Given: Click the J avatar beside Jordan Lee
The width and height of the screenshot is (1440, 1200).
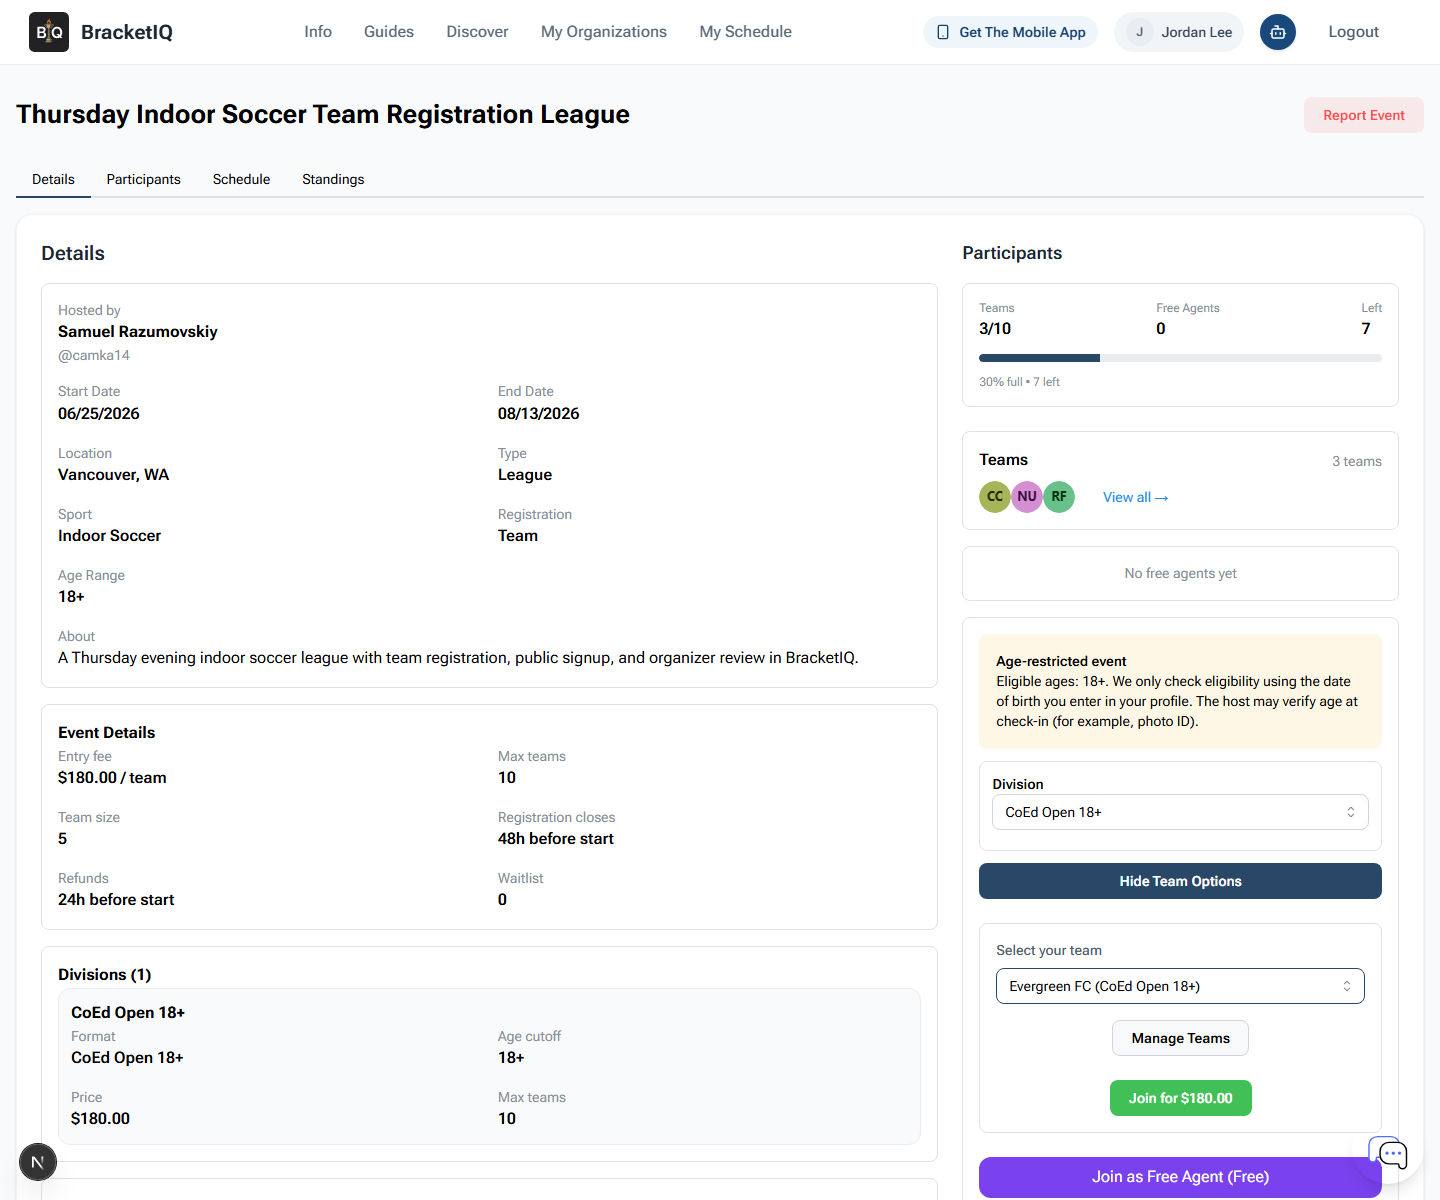Looking at the screenshot, I should point(1139,32).
